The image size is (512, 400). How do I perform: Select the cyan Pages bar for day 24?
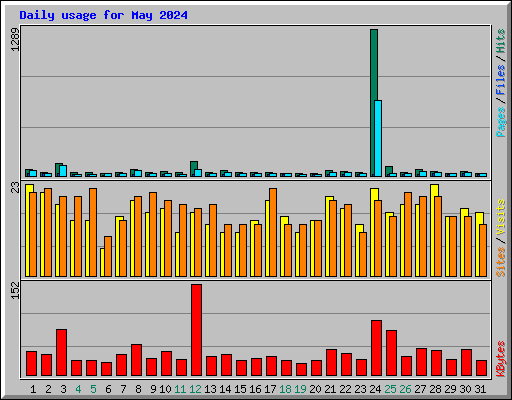coord(378,138)
